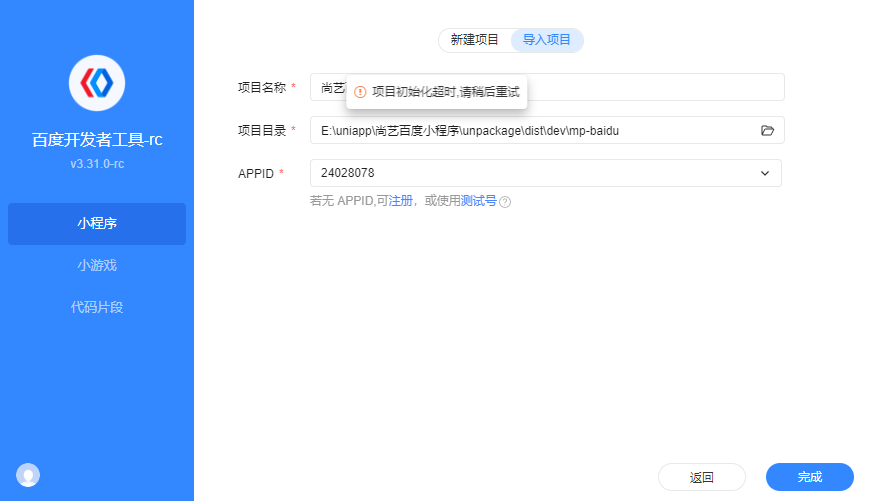Click the user avatar icon
This screenshot has width=874, height=501.
tap(28, 475)
